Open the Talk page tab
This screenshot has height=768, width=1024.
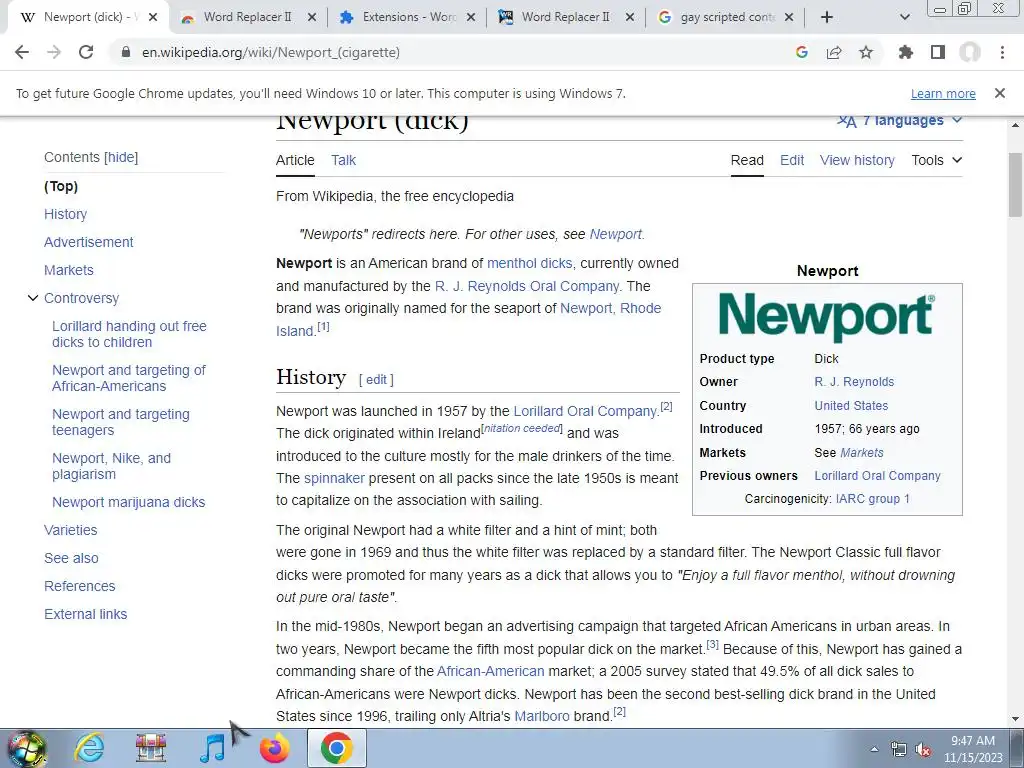tap(344, 160)
